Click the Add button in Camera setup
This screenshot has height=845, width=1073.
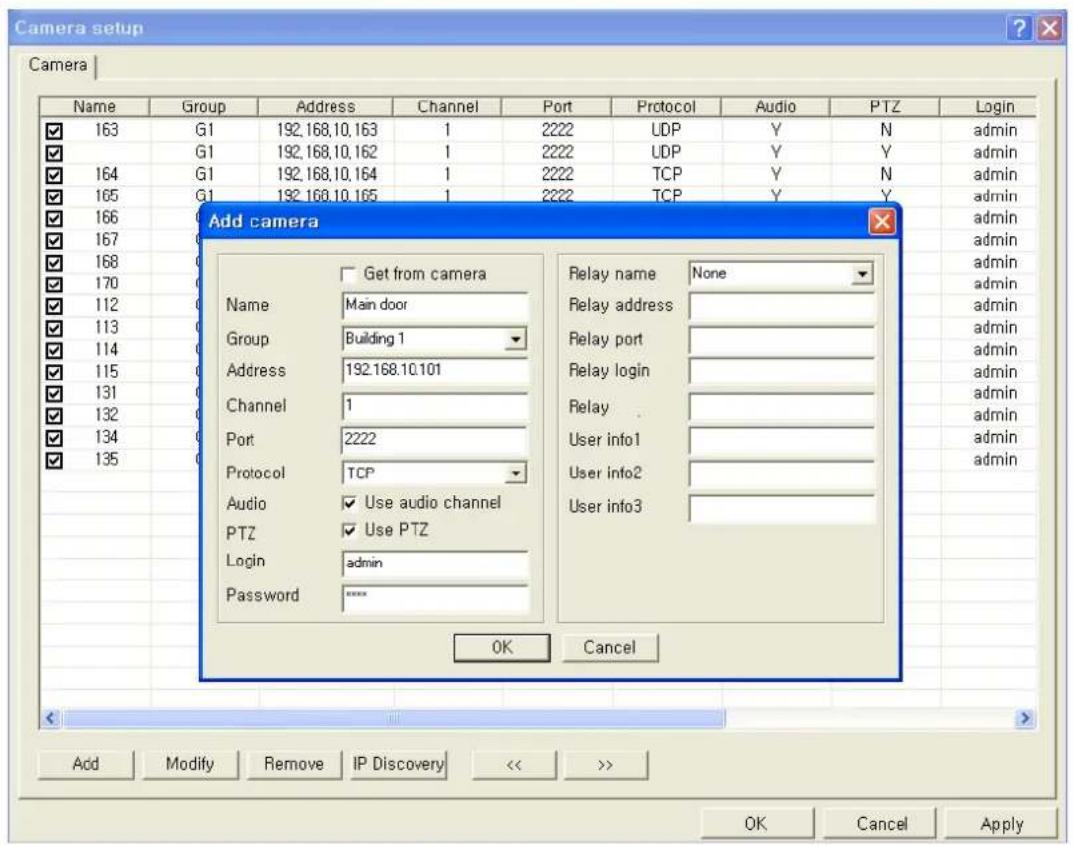point(86,764)
